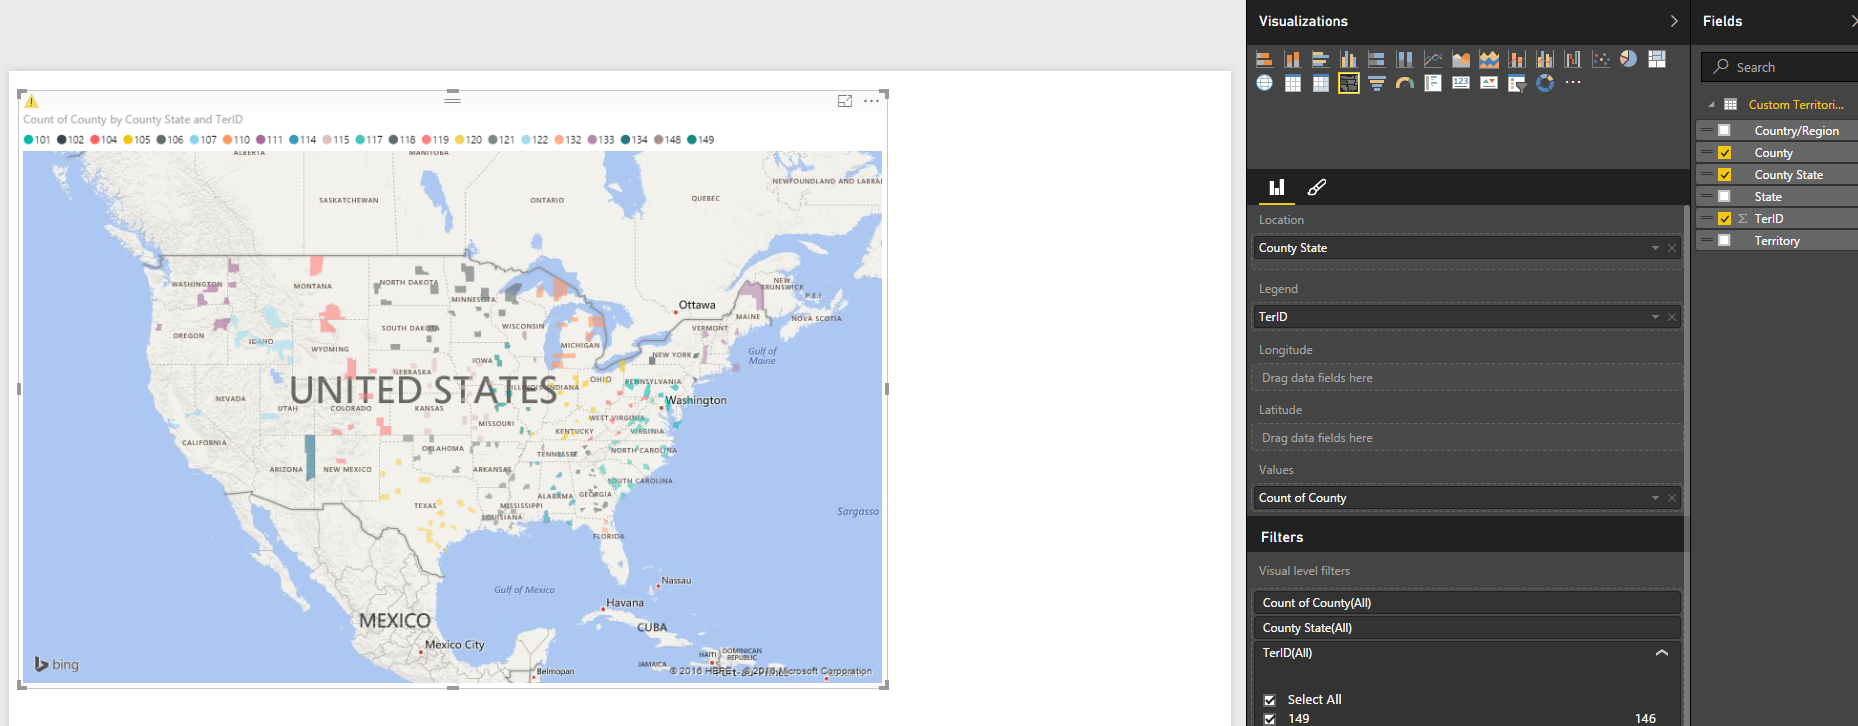
Task: Collapse the Custom Territories table tree
Action: tap(1711, 105)
